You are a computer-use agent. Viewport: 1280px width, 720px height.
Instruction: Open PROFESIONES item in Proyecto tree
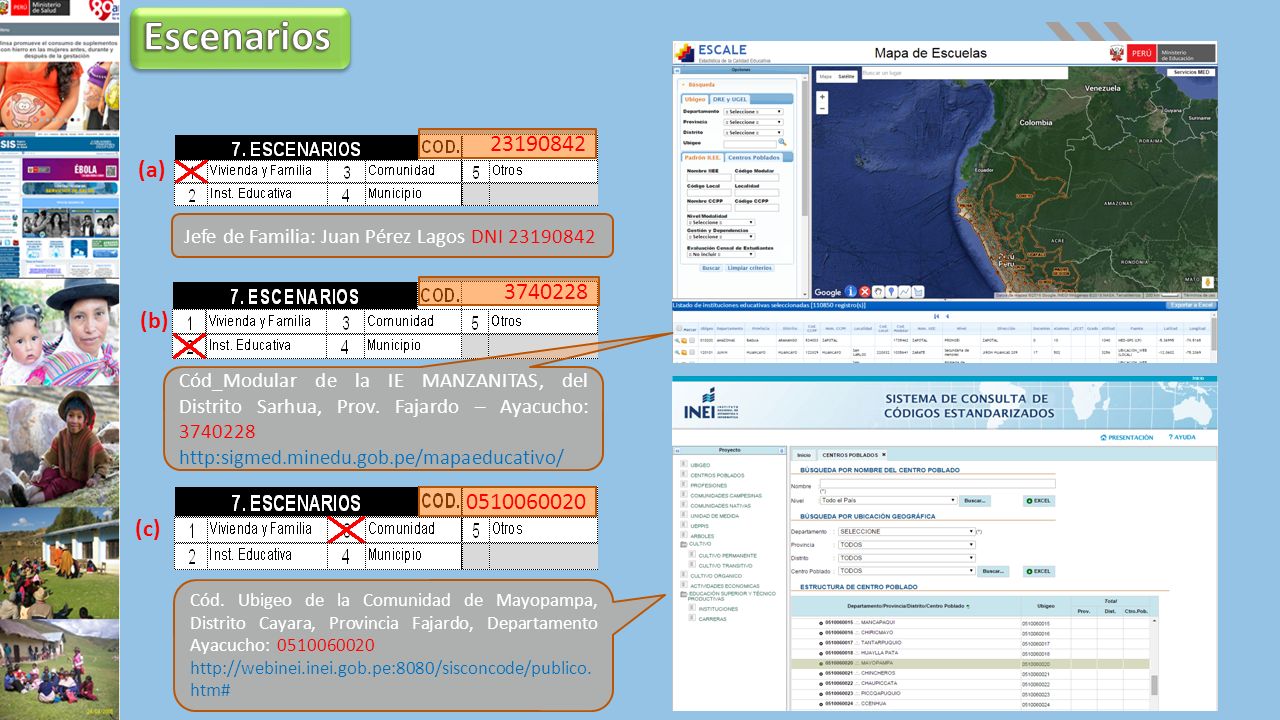click(x=708, y=485)
